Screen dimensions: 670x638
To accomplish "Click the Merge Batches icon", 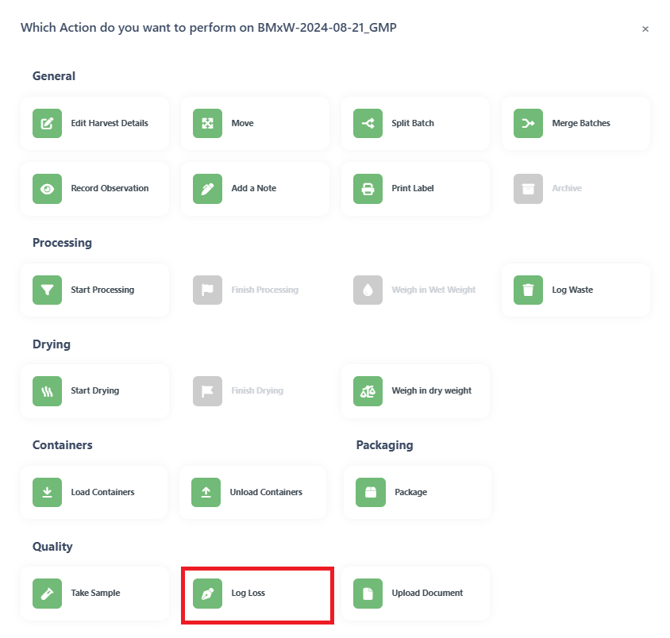I will point(528,123).
